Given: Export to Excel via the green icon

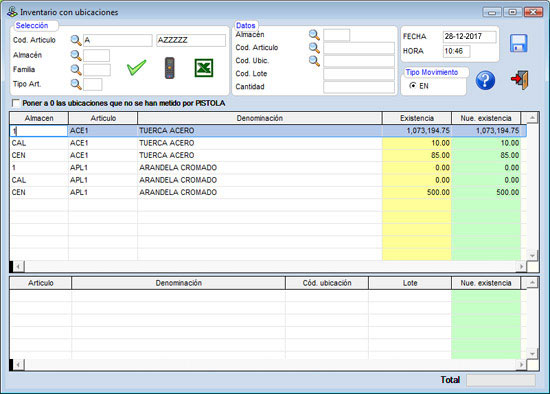Looking at the screenshot, I should pos(204,68).
